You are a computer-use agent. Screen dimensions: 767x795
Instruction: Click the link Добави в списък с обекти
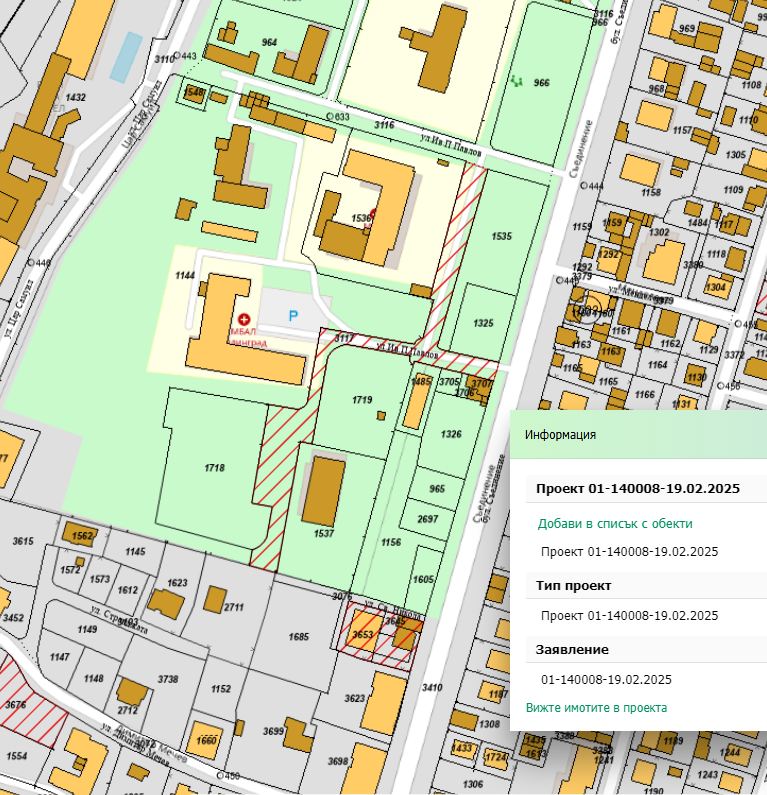[615, 523]
